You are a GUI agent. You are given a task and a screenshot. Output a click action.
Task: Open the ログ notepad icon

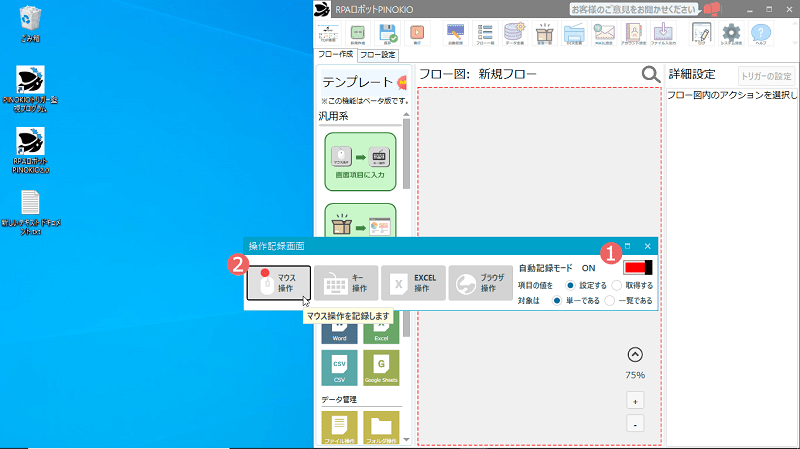coord(702,34)
